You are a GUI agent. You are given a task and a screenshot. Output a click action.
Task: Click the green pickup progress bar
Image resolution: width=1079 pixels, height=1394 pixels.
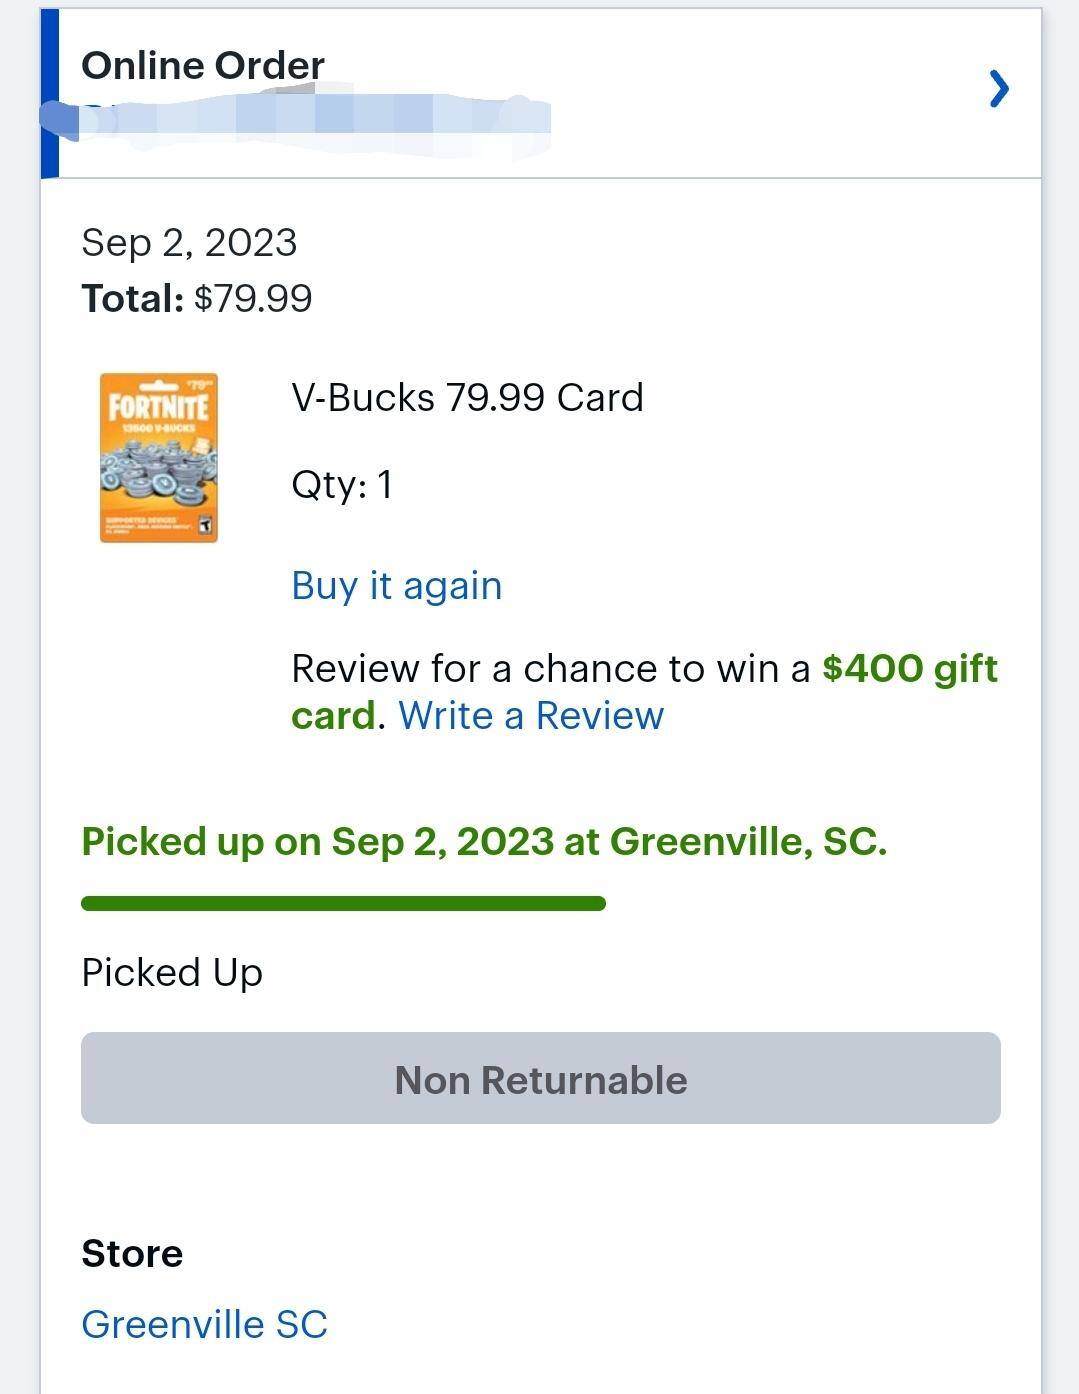(343, 904)
